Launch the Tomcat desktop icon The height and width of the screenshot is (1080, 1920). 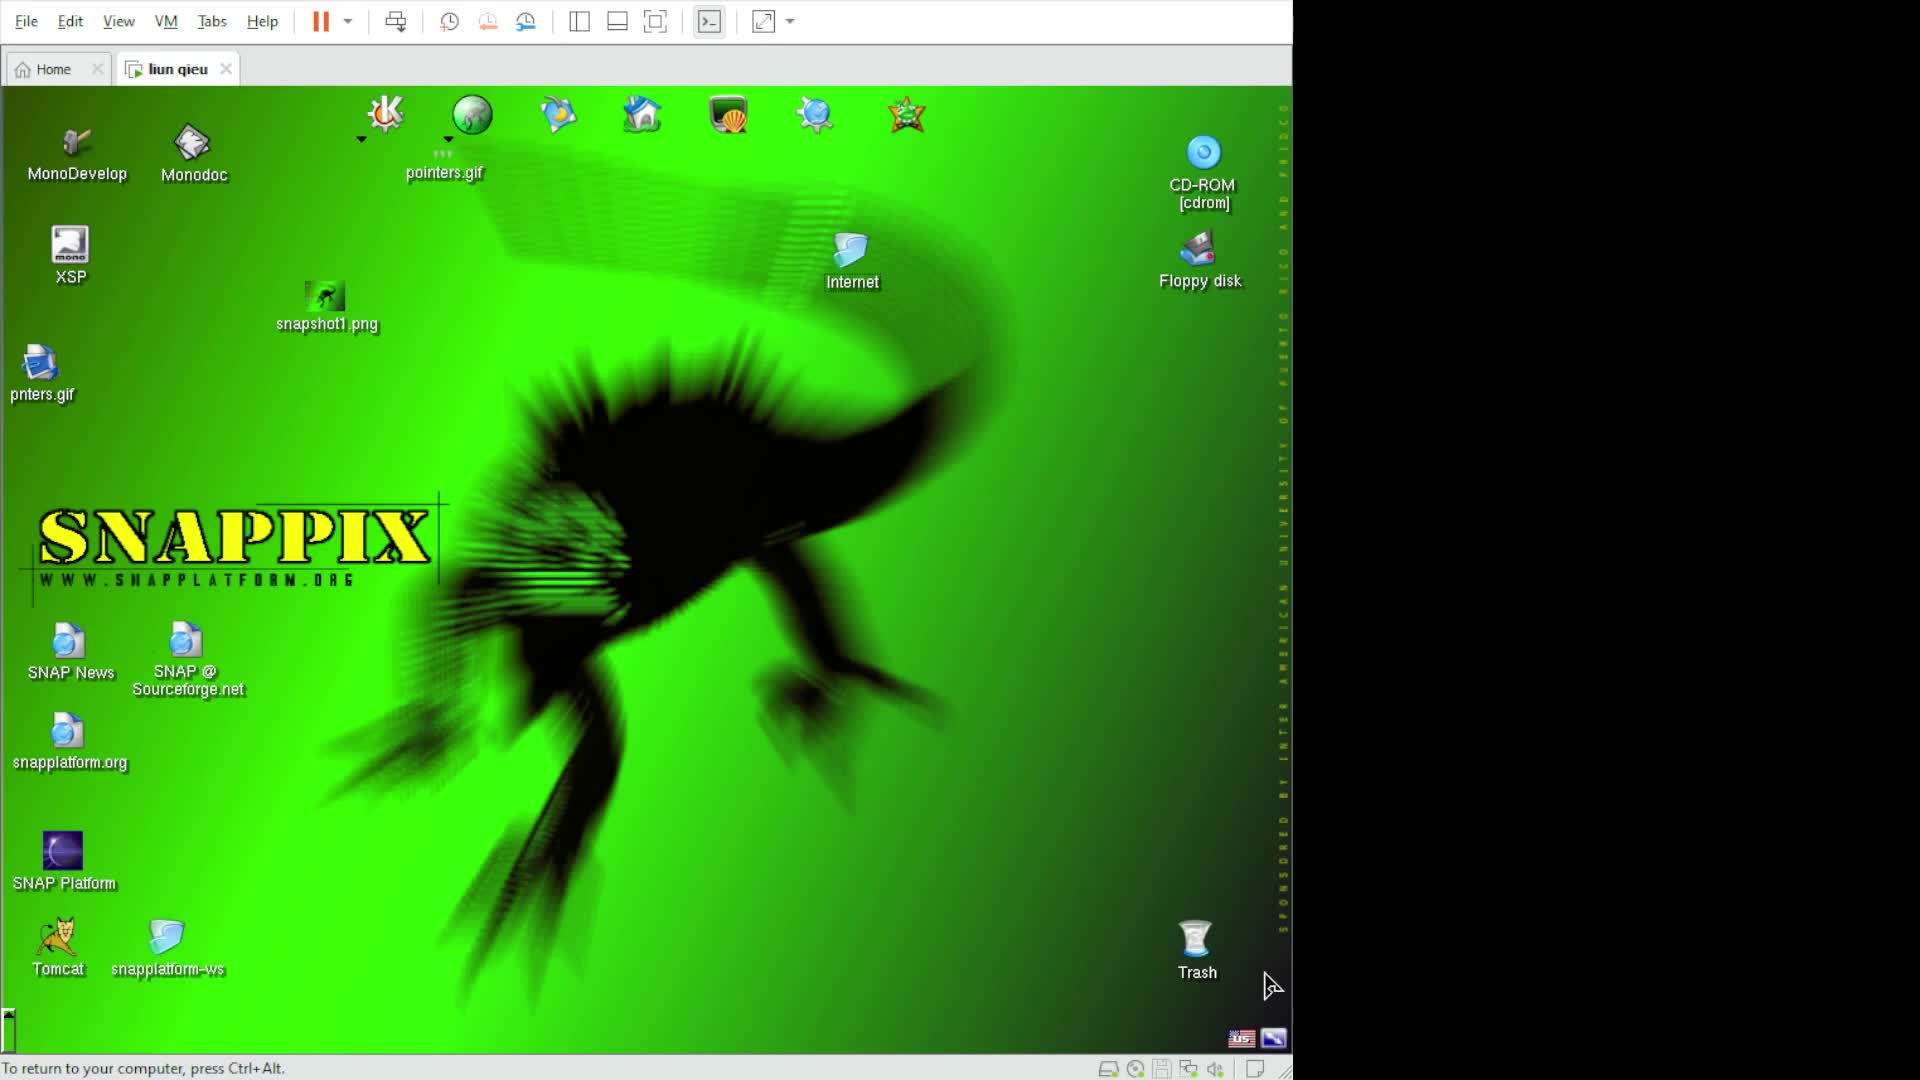[x=58, y=948]
